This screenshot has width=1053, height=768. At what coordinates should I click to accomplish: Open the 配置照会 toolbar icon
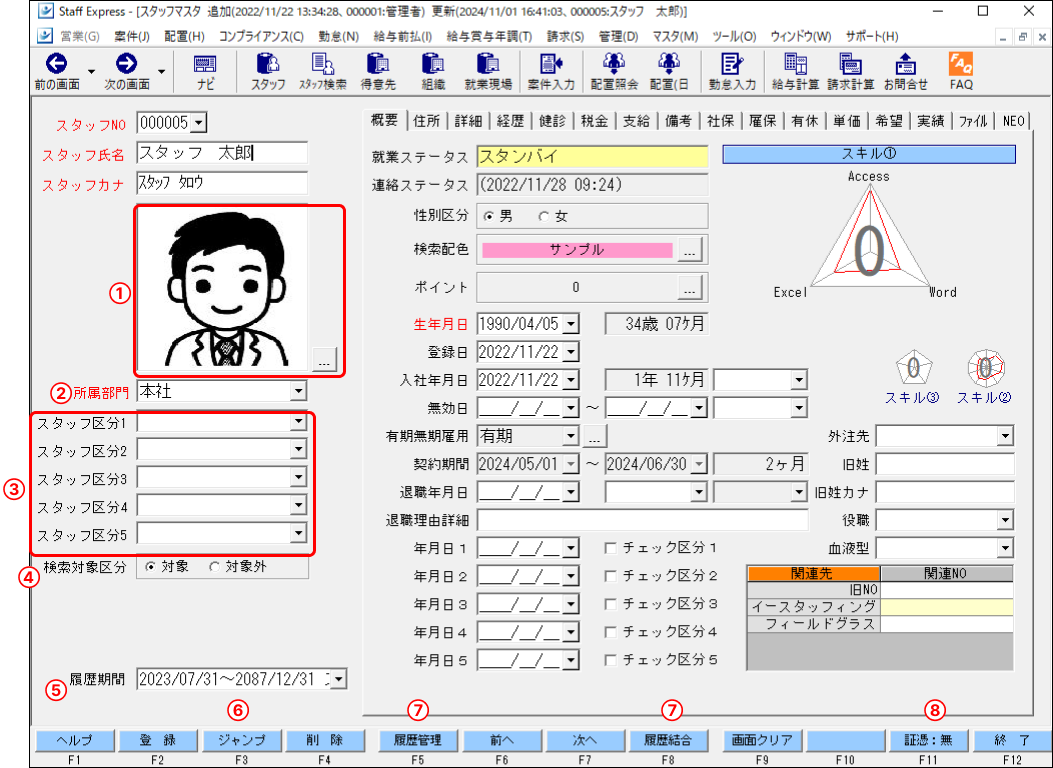click(614, 64)
